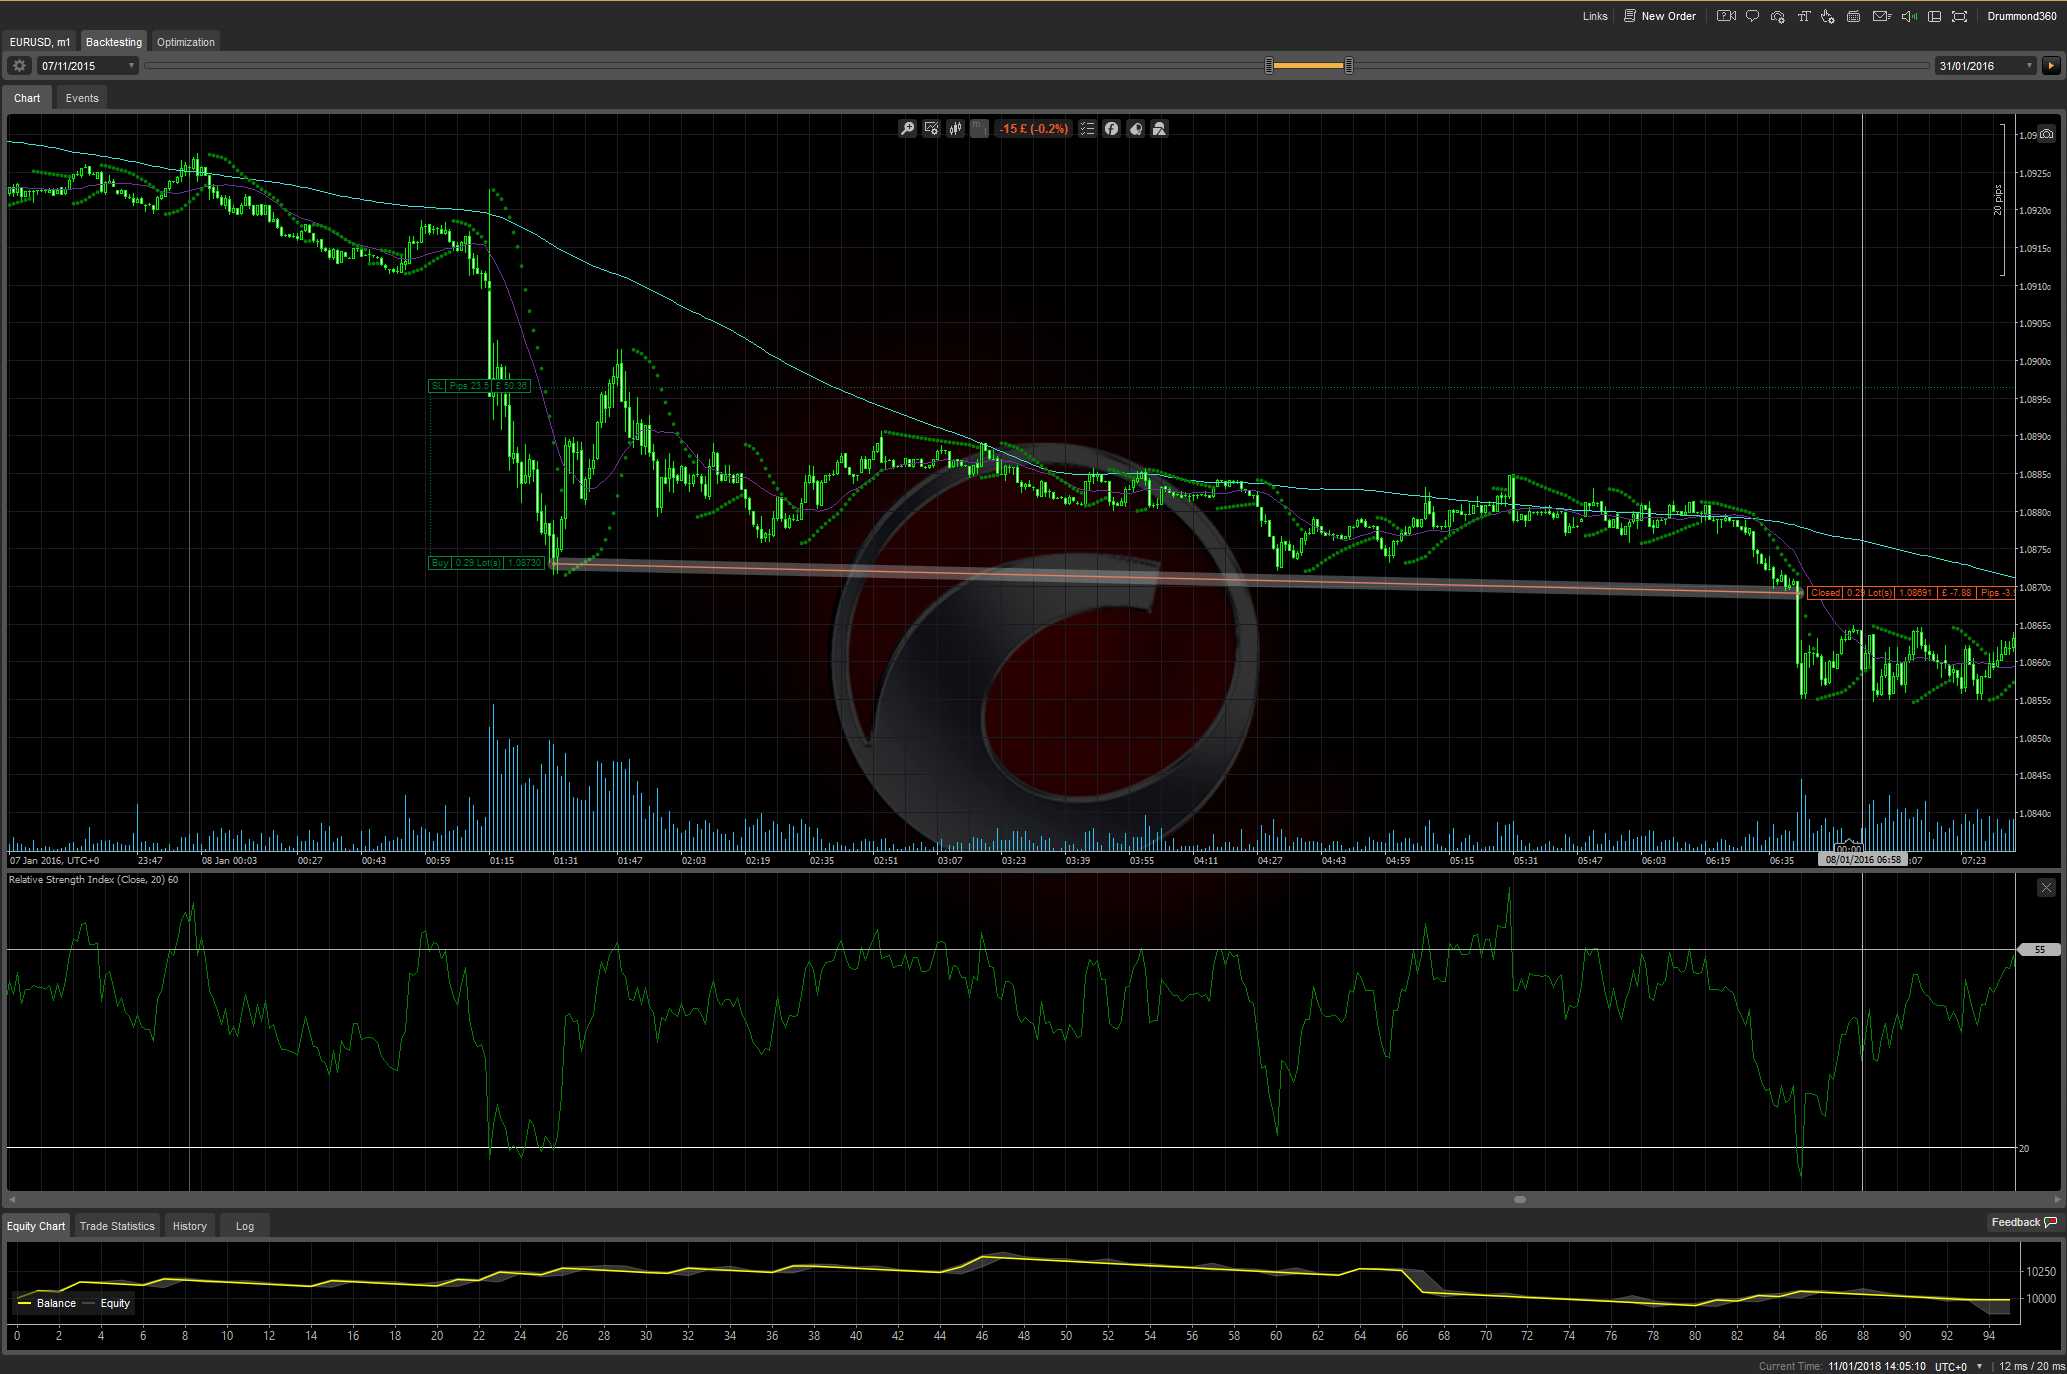Select the Equity Chart tab
Viewport: 2067px width, 1374px height.
pos(36,1226)
